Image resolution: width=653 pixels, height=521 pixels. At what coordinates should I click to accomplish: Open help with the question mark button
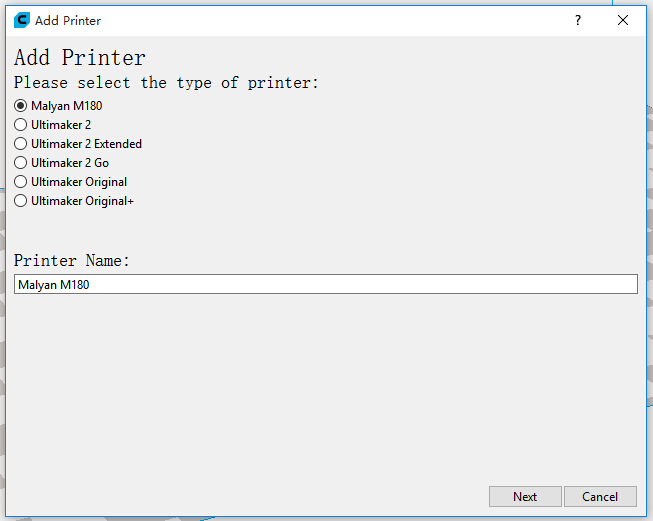(x=577, y=20)
